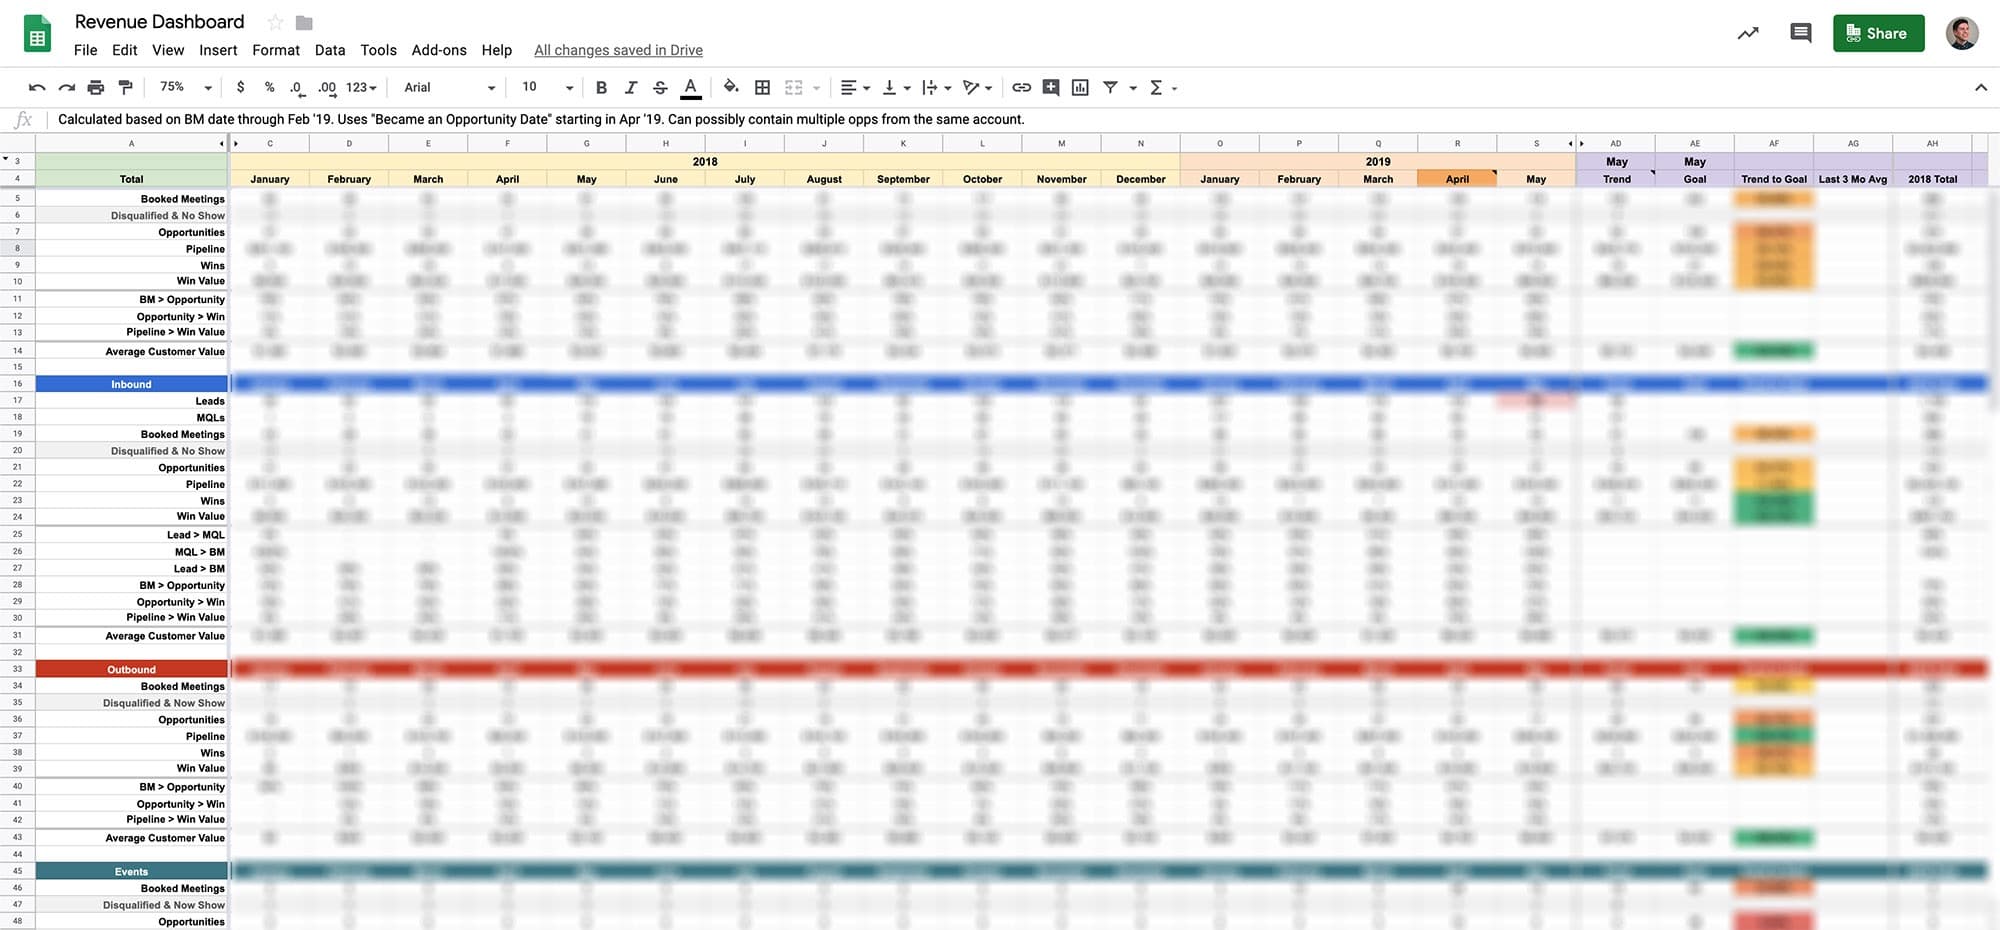Click the Redo arrow in toolbar
Screen dimensions: 2000x930
(x=67, y=88)
